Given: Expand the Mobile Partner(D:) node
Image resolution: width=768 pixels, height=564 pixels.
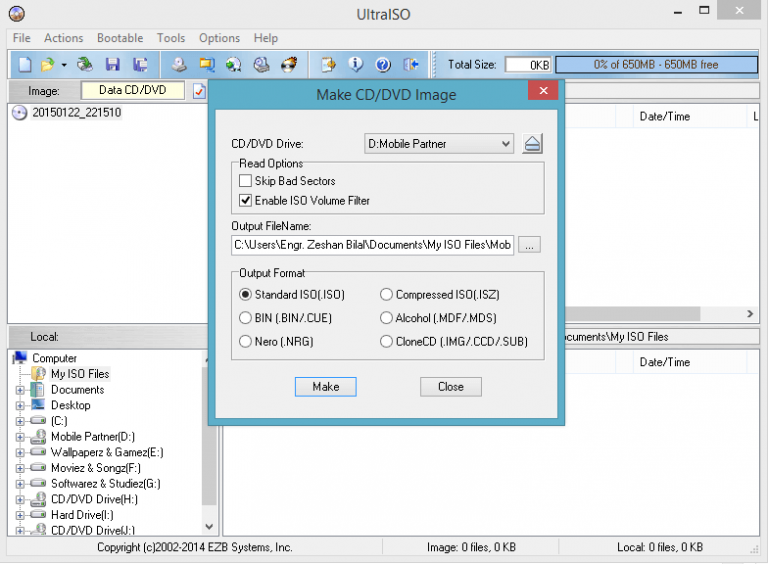Looking at the screenshot, I should pos(20,437).
